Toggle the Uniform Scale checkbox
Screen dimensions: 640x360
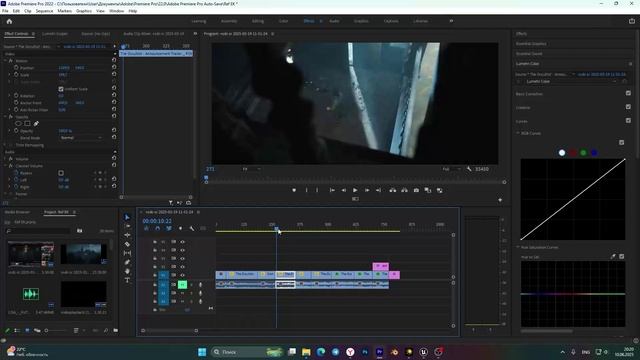(61, 89)
